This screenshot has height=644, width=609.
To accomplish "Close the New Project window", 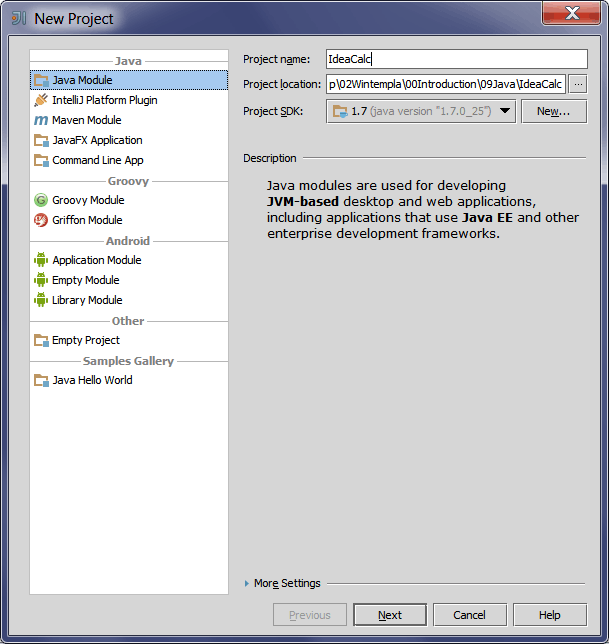I will tap(572, 13).
